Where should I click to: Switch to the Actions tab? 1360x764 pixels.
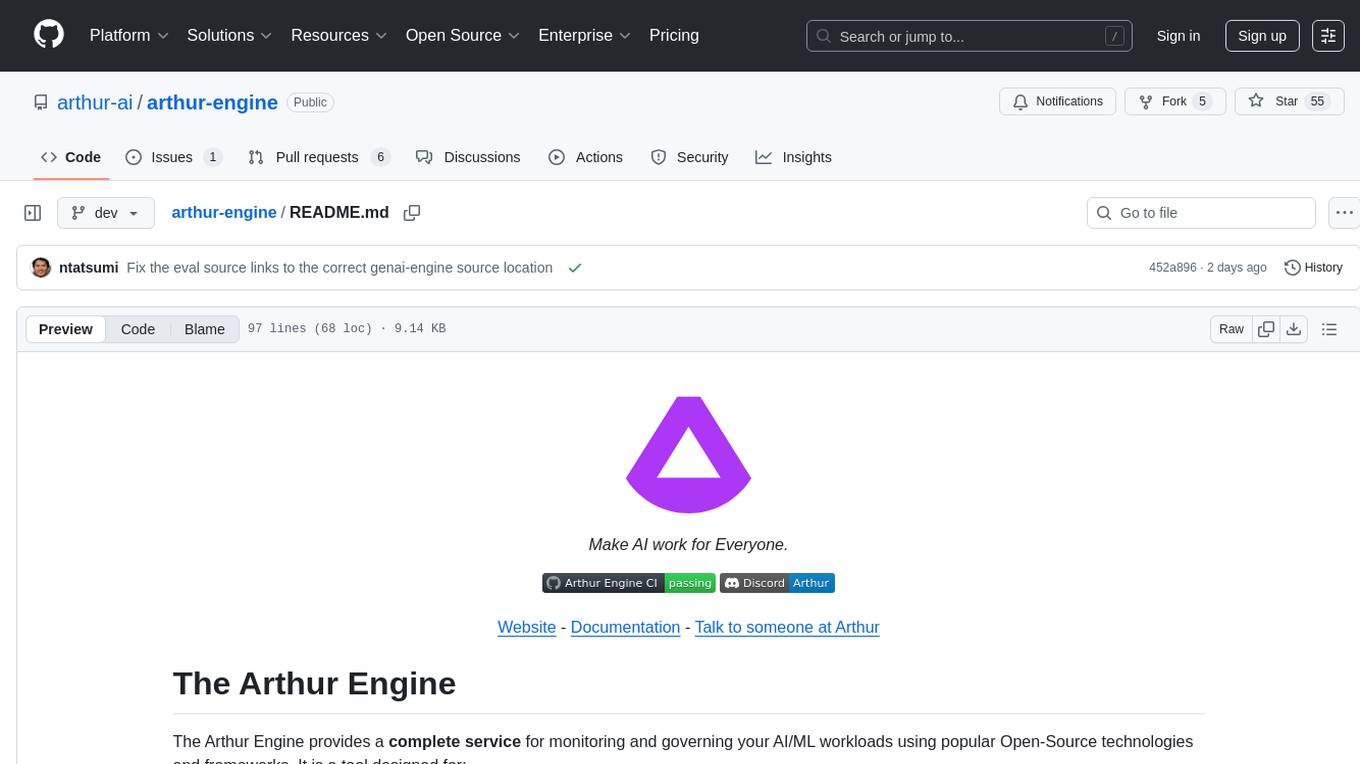pyautogui.click(x=586, y=157)
